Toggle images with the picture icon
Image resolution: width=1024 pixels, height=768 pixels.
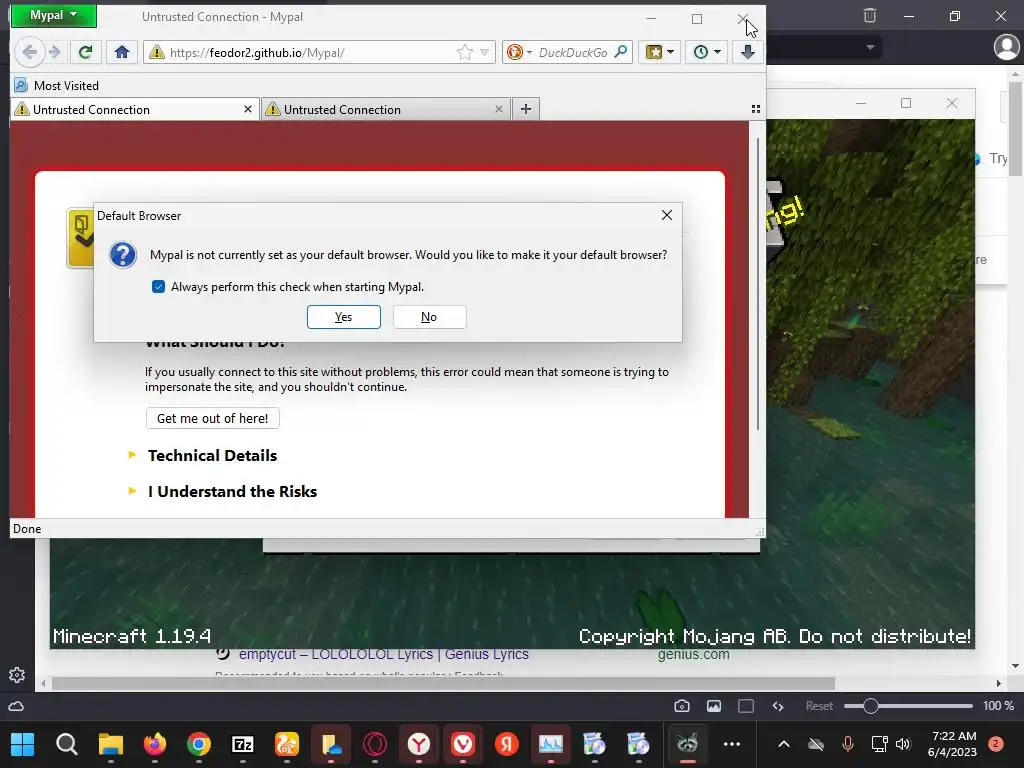click(714, 706)
